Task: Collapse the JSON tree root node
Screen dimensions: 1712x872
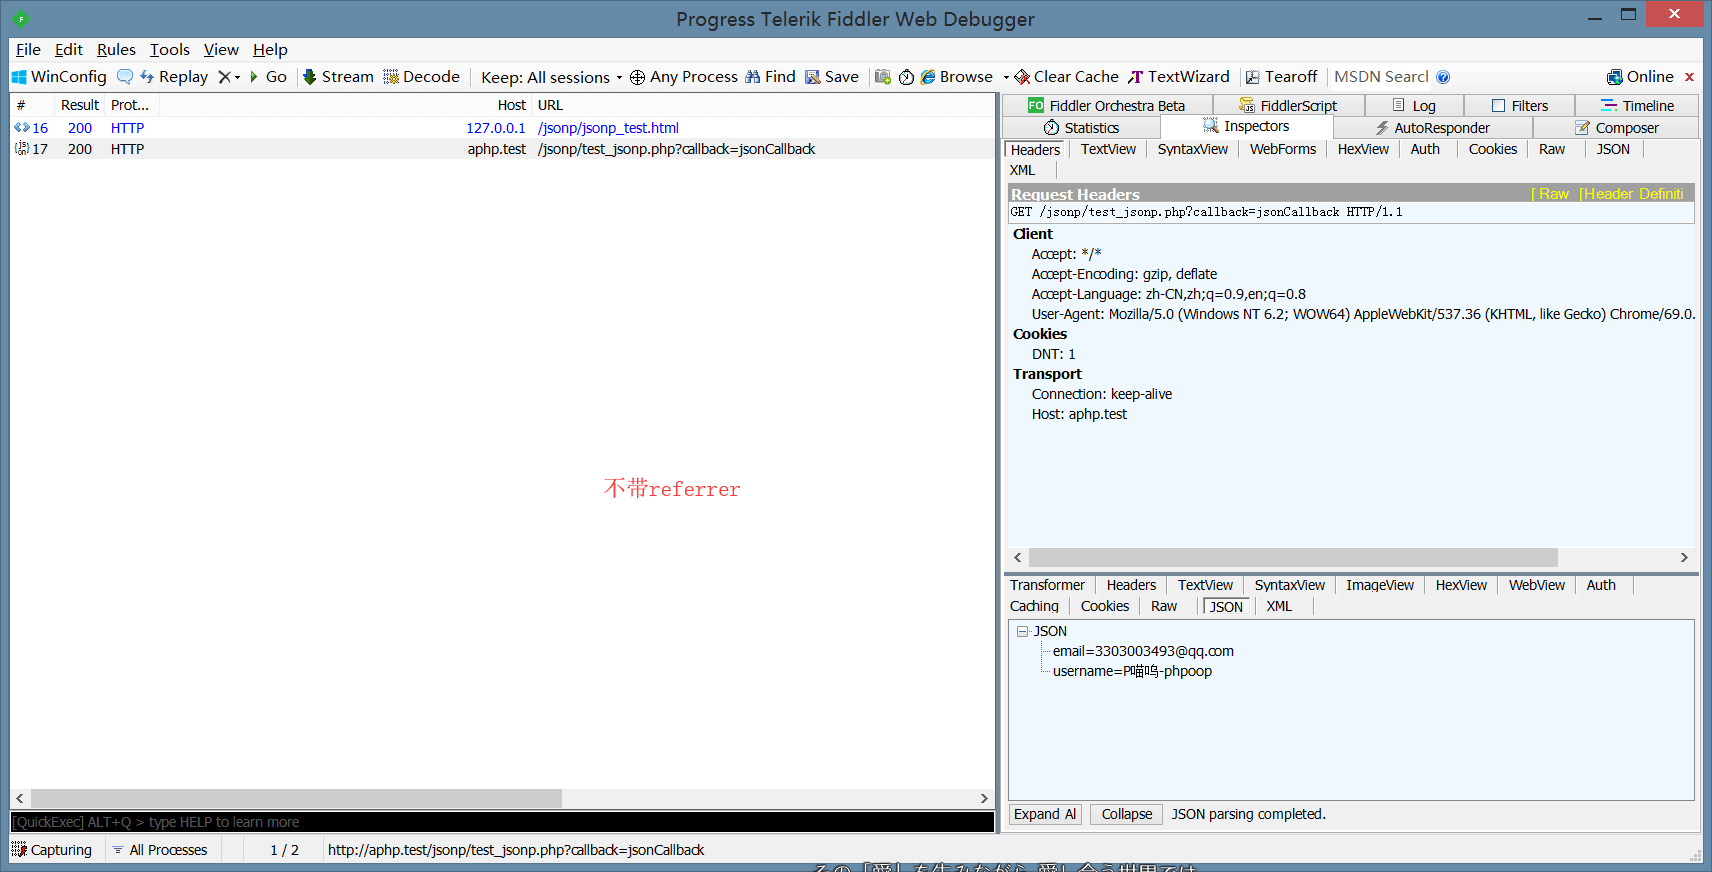Action: [1023, 631]
